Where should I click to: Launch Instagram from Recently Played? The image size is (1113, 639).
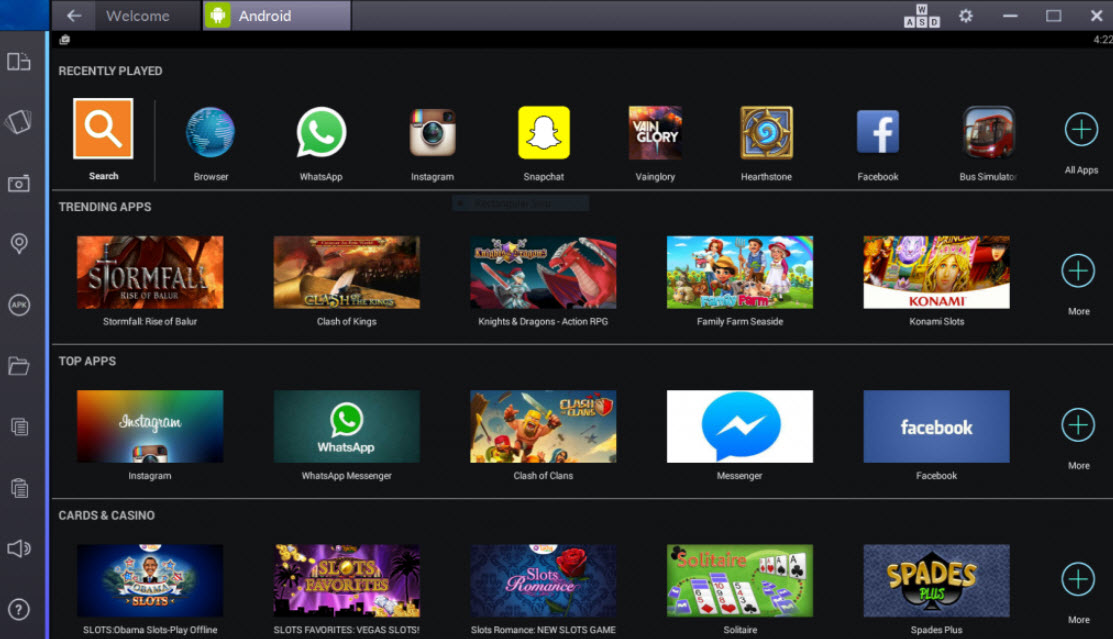point(432,132)
